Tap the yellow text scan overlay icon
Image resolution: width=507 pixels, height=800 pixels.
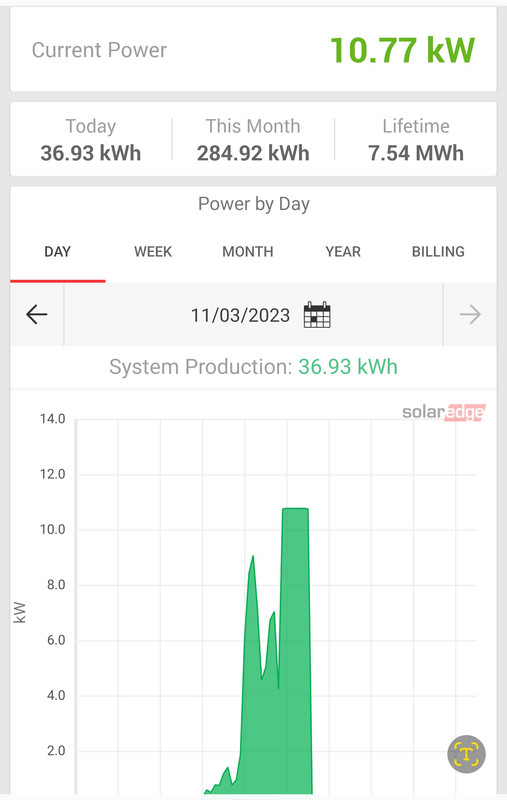pyautogui.click(x=466, y=754)
